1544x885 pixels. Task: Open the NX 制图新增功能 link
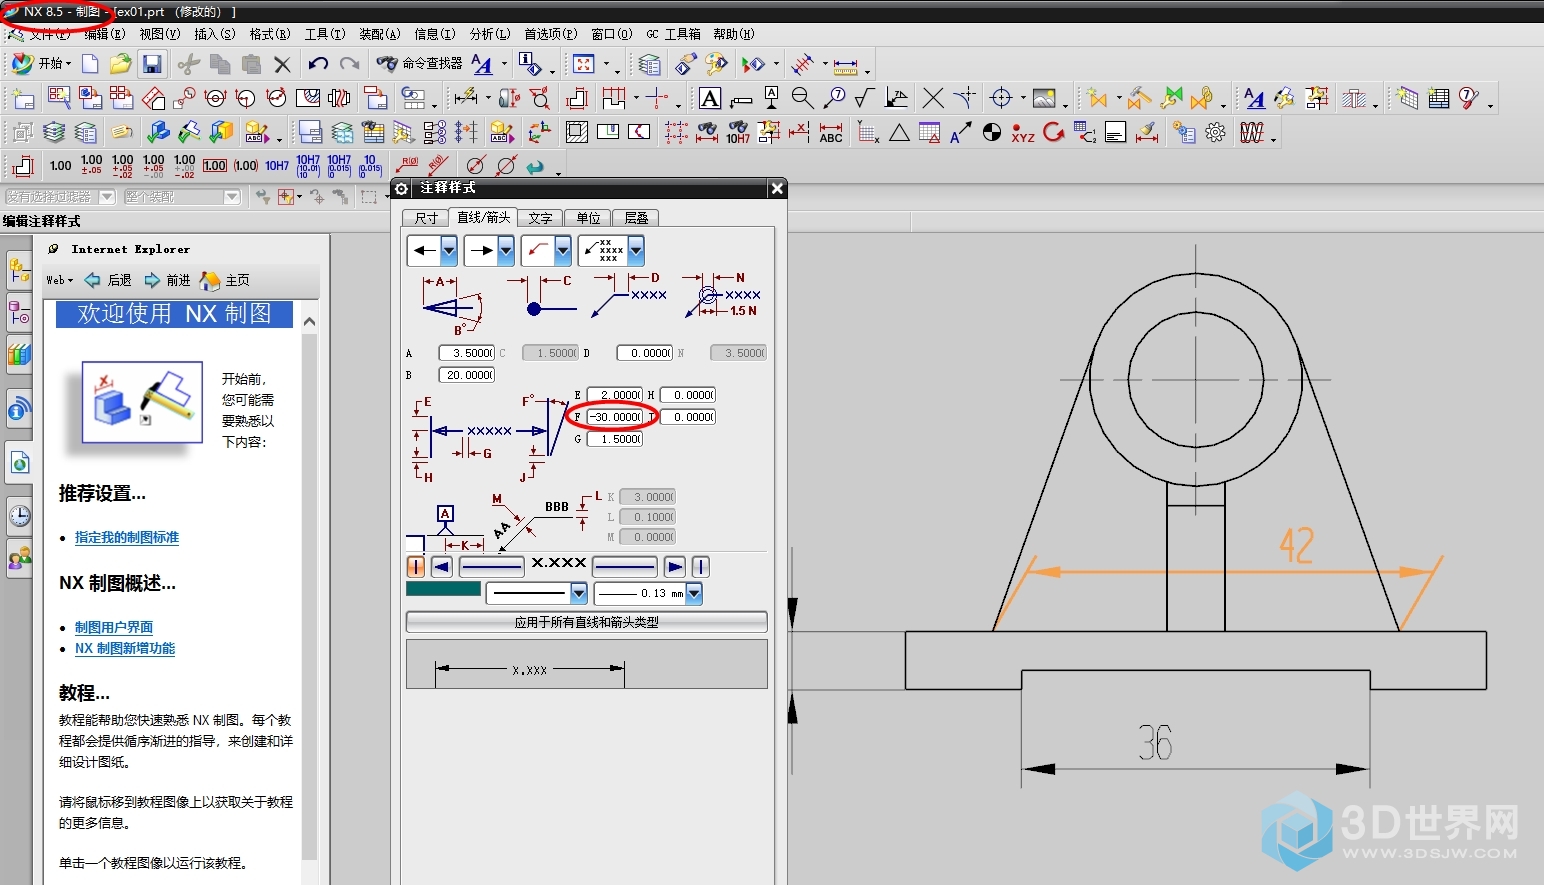click(x=125, y=649)
